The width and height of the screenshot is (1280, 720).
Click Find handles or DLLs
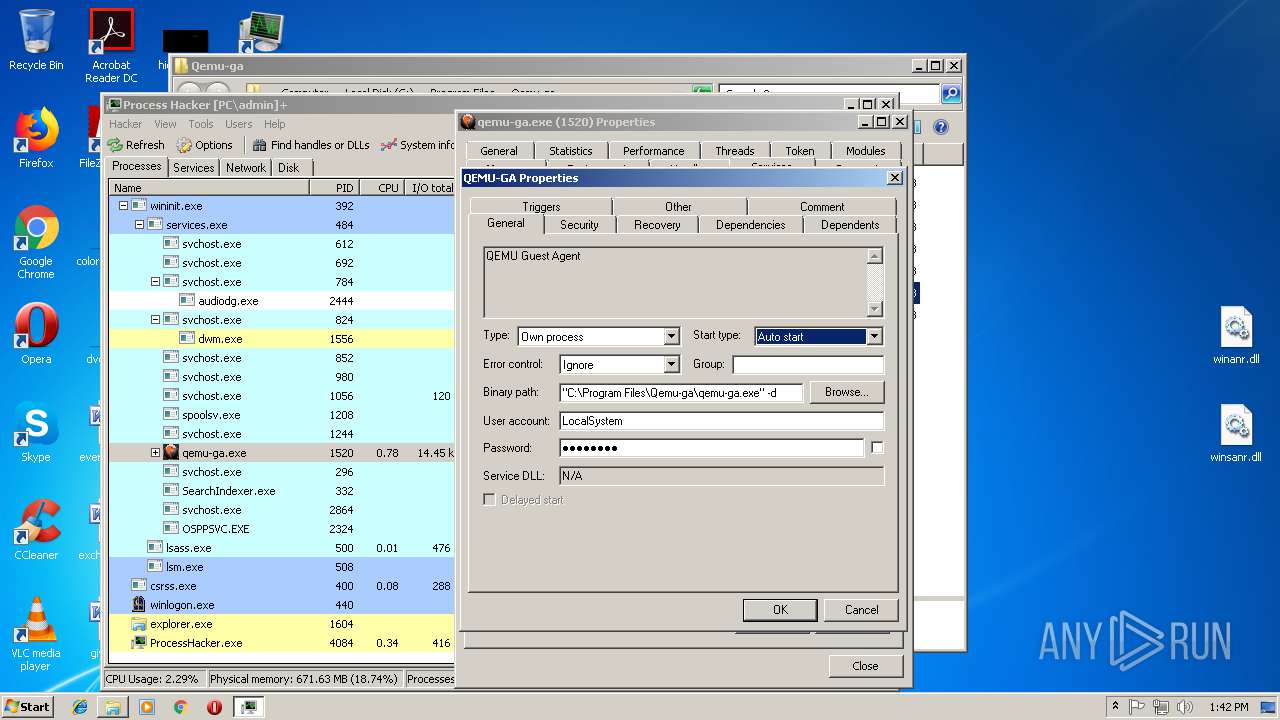pos(311,145)
